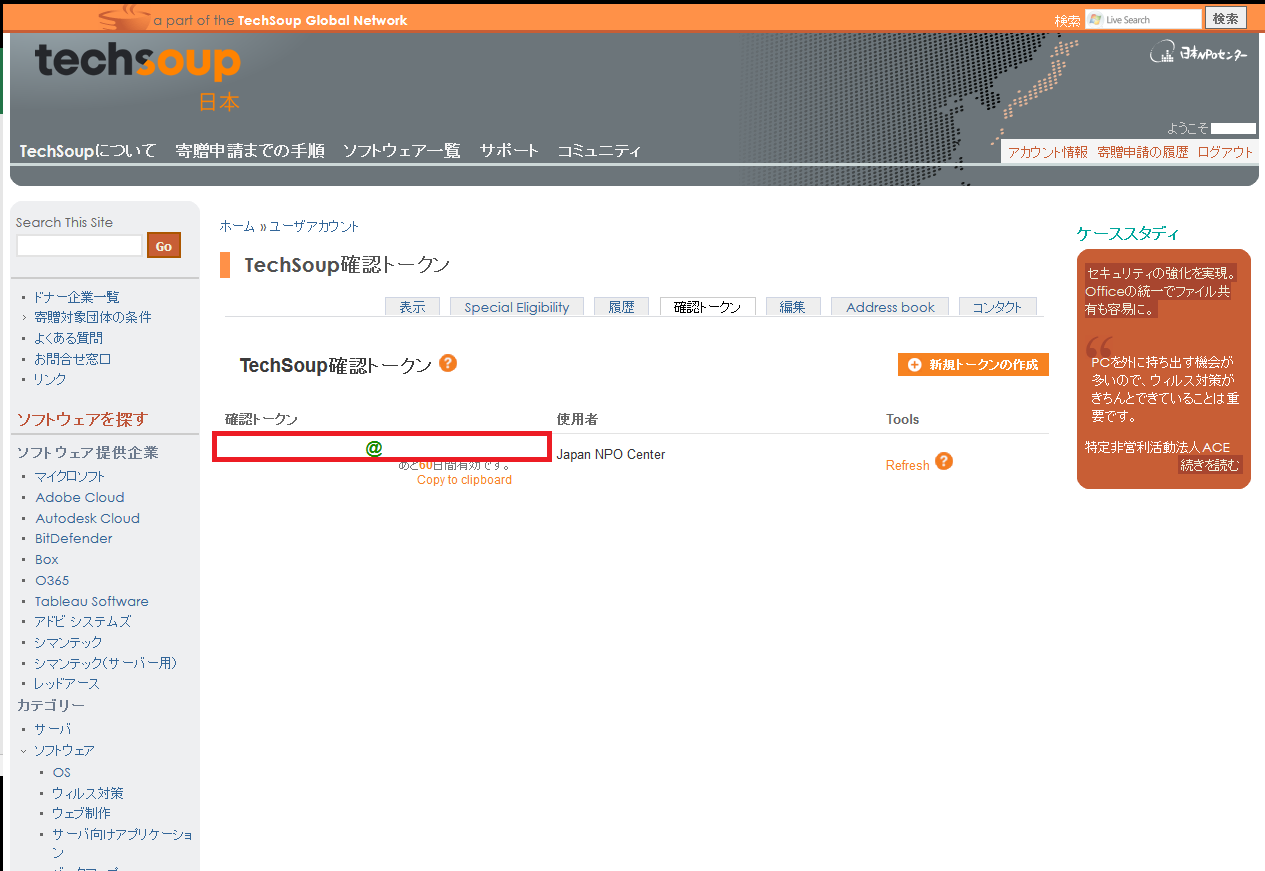
Task: Open the サーバ category link
Action: [53, 729]
